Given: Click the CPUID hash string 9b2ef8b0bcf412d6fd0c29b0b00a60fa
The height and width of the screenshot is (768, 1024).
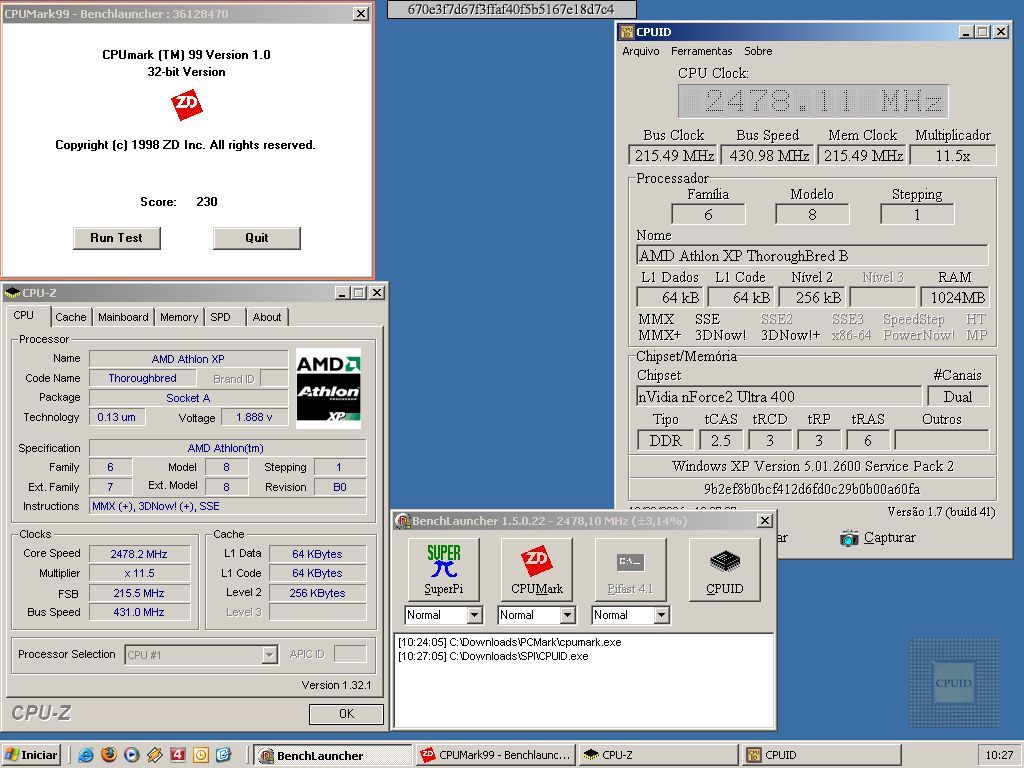Looking at the screenshot, I should (812, 489).
